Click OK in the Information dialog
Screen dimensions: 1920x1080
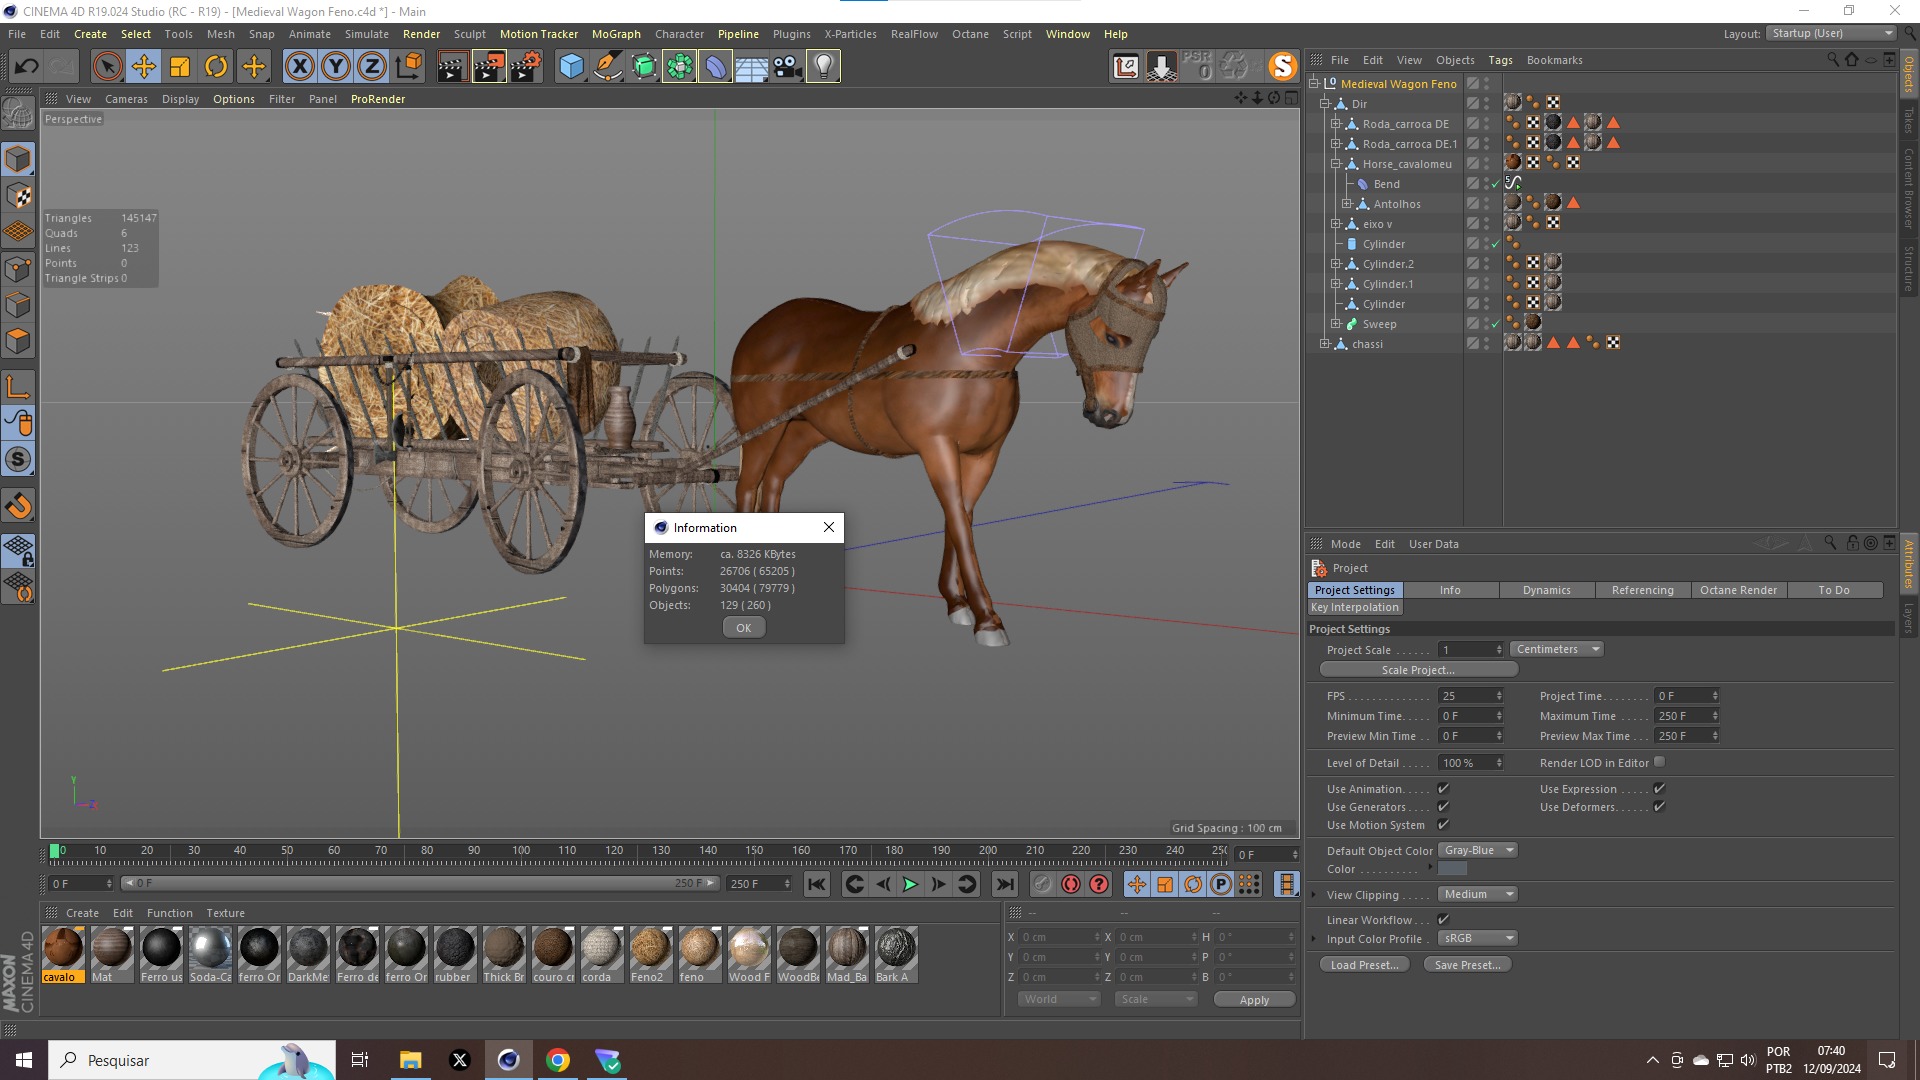tap(744, 628)
